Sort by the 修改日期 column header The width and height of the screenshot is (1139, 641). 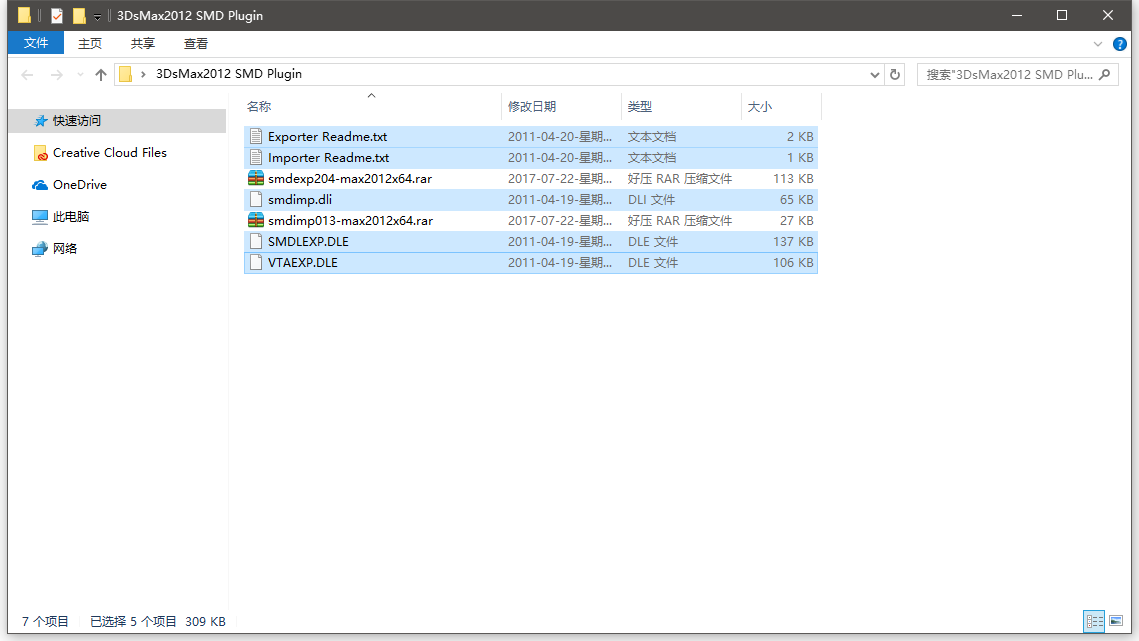point(562,107)
